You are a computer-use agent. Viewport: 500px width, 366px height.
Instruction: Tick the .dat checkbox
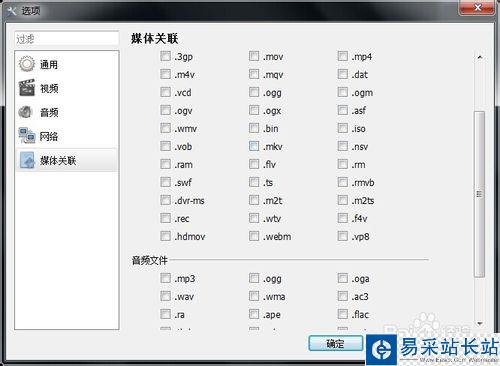pos(343,74)
